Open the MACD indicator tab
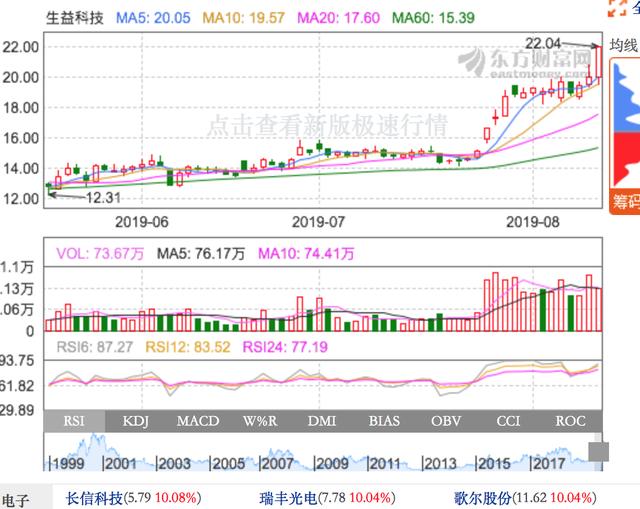This screenshot has height=509, width=640. 198,421
